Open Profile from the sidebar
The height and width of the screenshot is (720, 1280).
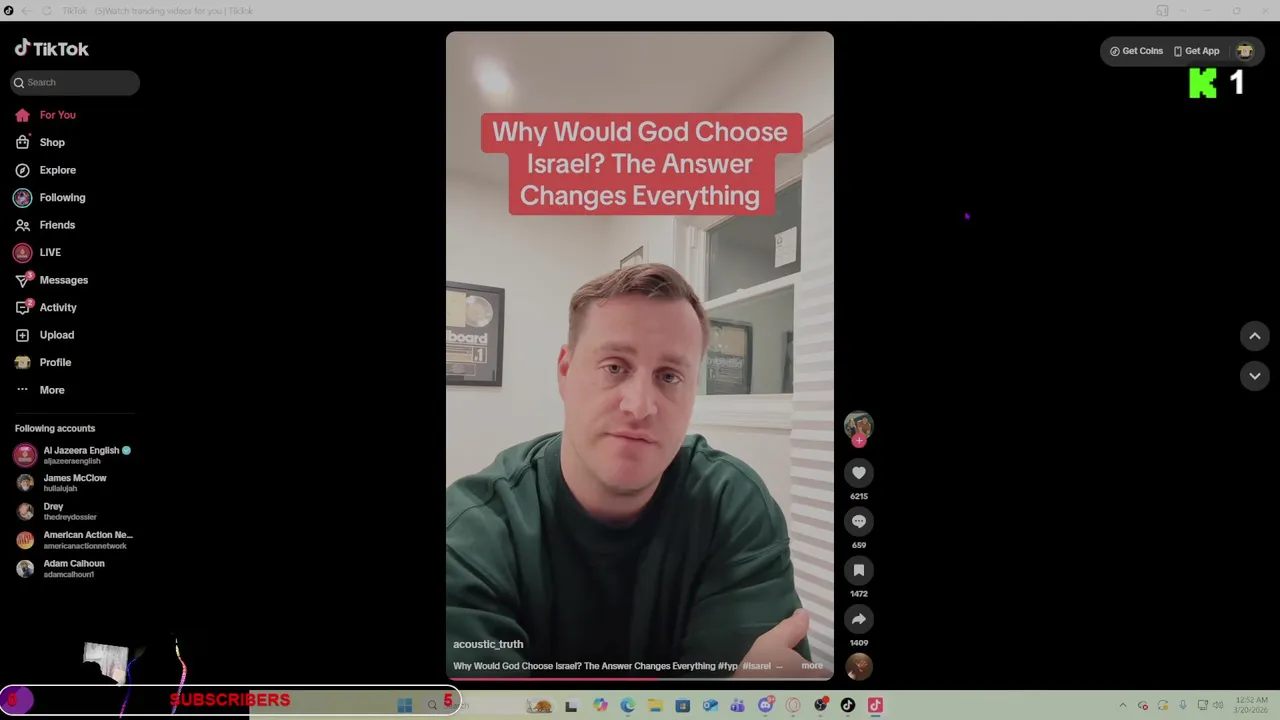pyautogui.click(x=44, y=362)
